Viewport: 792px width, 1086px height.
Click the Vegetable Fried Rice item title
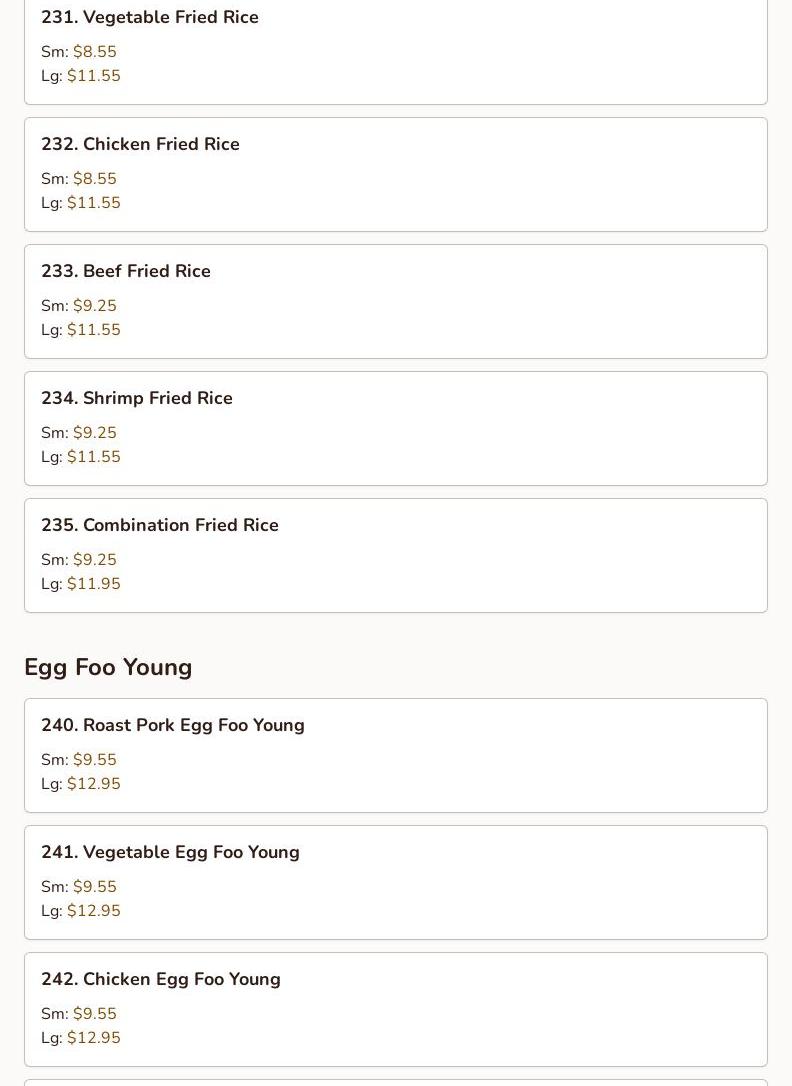tap(150, 17)
